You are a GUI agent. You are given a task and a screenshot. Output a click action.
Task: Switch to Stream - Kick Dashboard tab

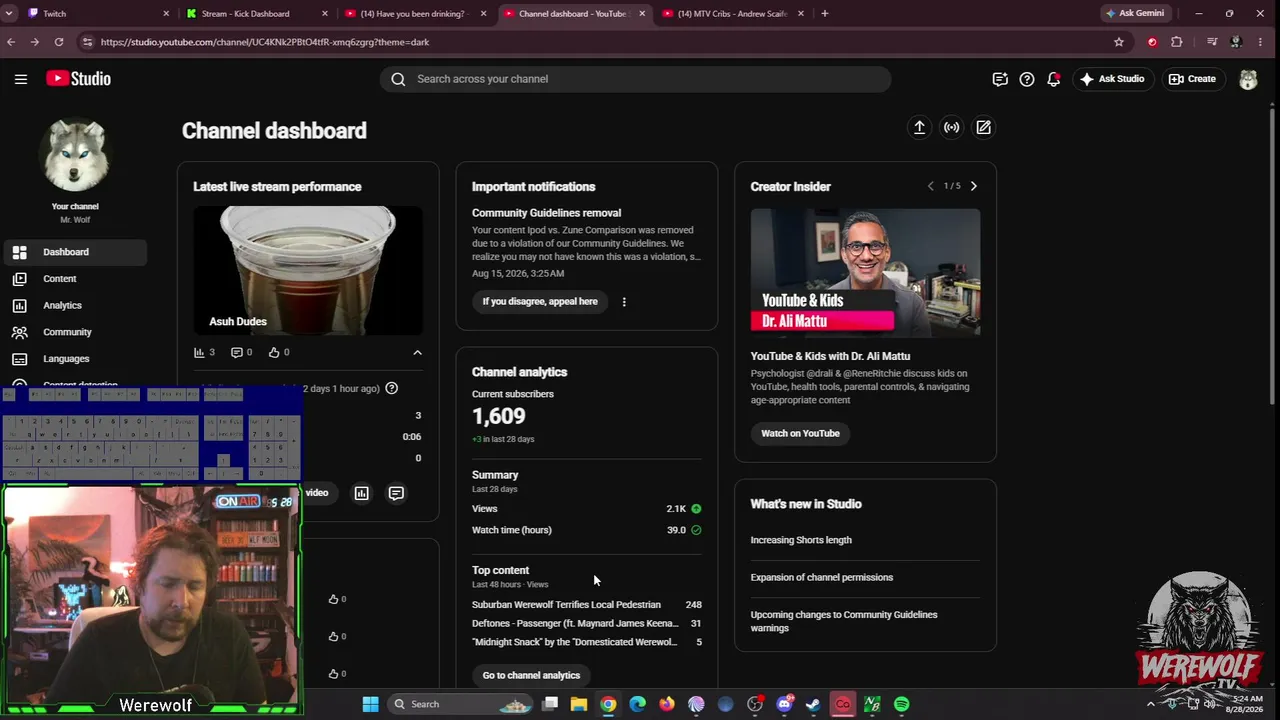coord(257,13)
